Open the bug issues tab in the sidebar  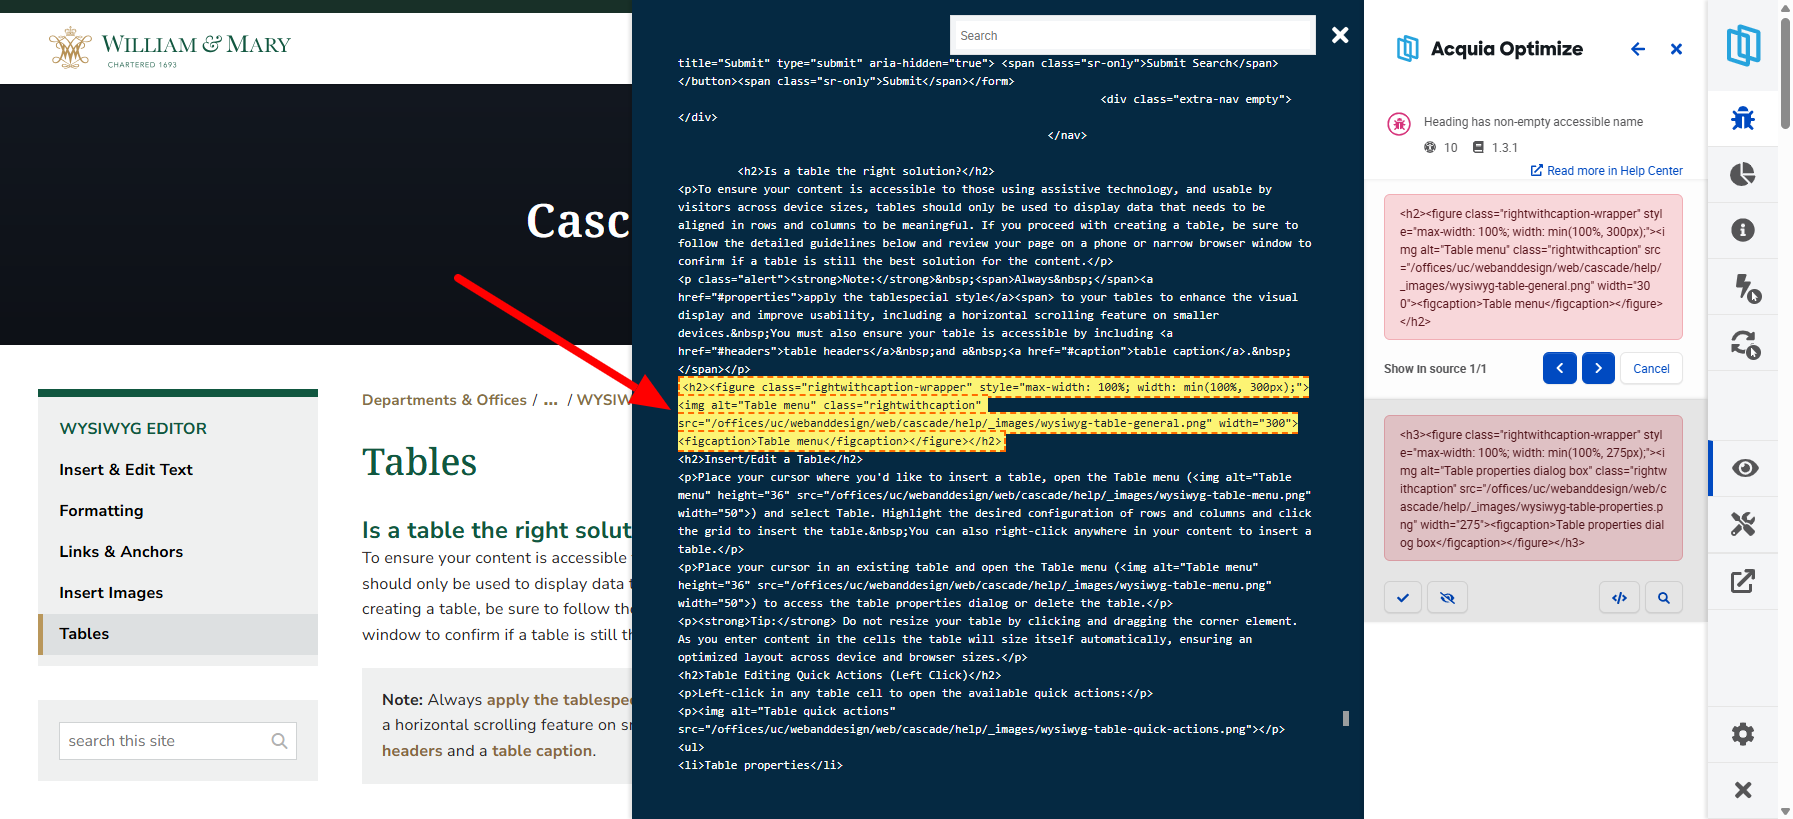point(1743,118)
